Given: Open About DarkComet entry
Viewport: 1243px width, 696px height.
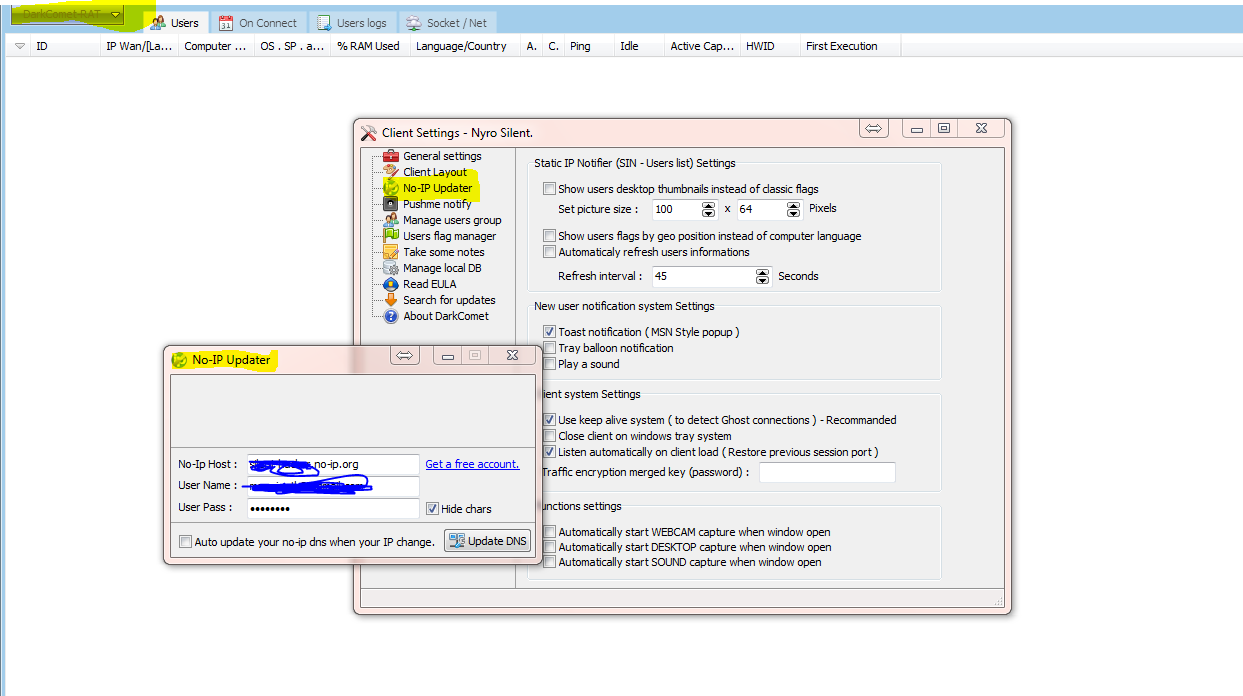Looking at the screenshot, I should pyautogui.click(x=446, y=316).
